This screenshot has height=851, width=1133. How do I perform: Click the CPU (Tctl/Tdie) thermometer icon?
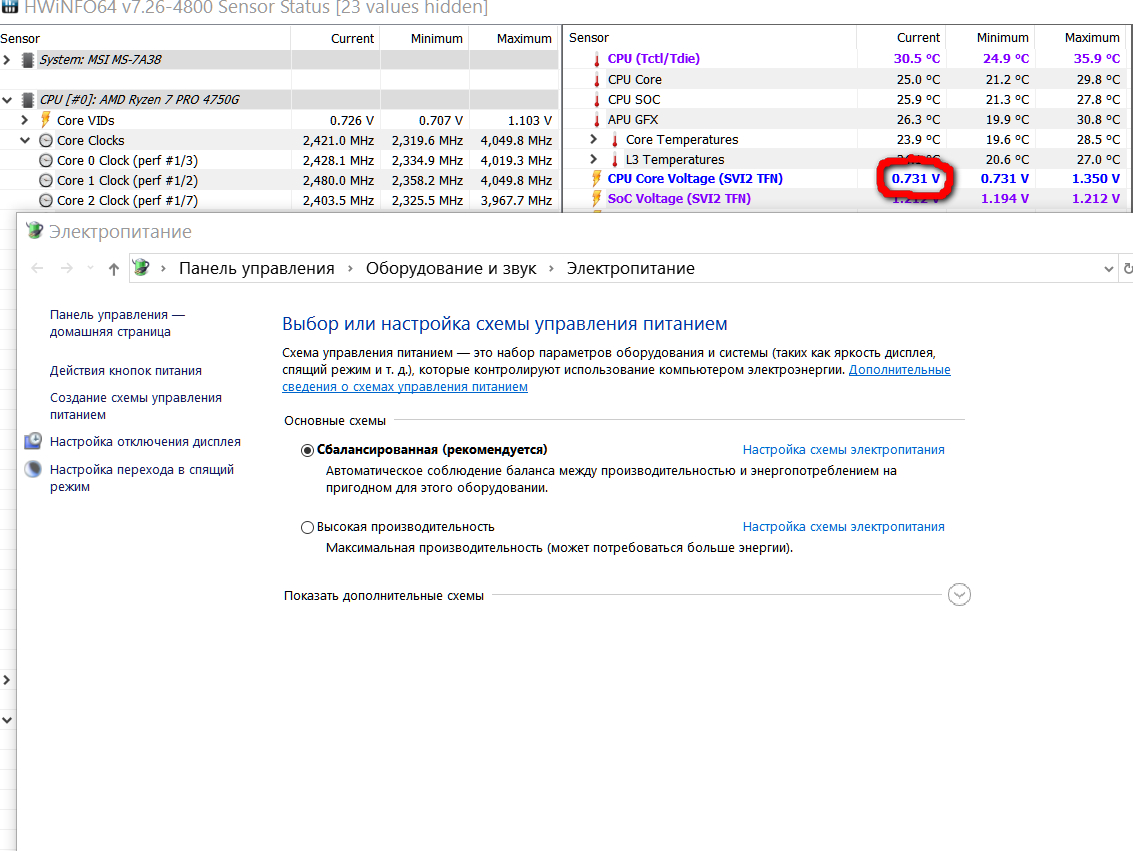[597, 59]
